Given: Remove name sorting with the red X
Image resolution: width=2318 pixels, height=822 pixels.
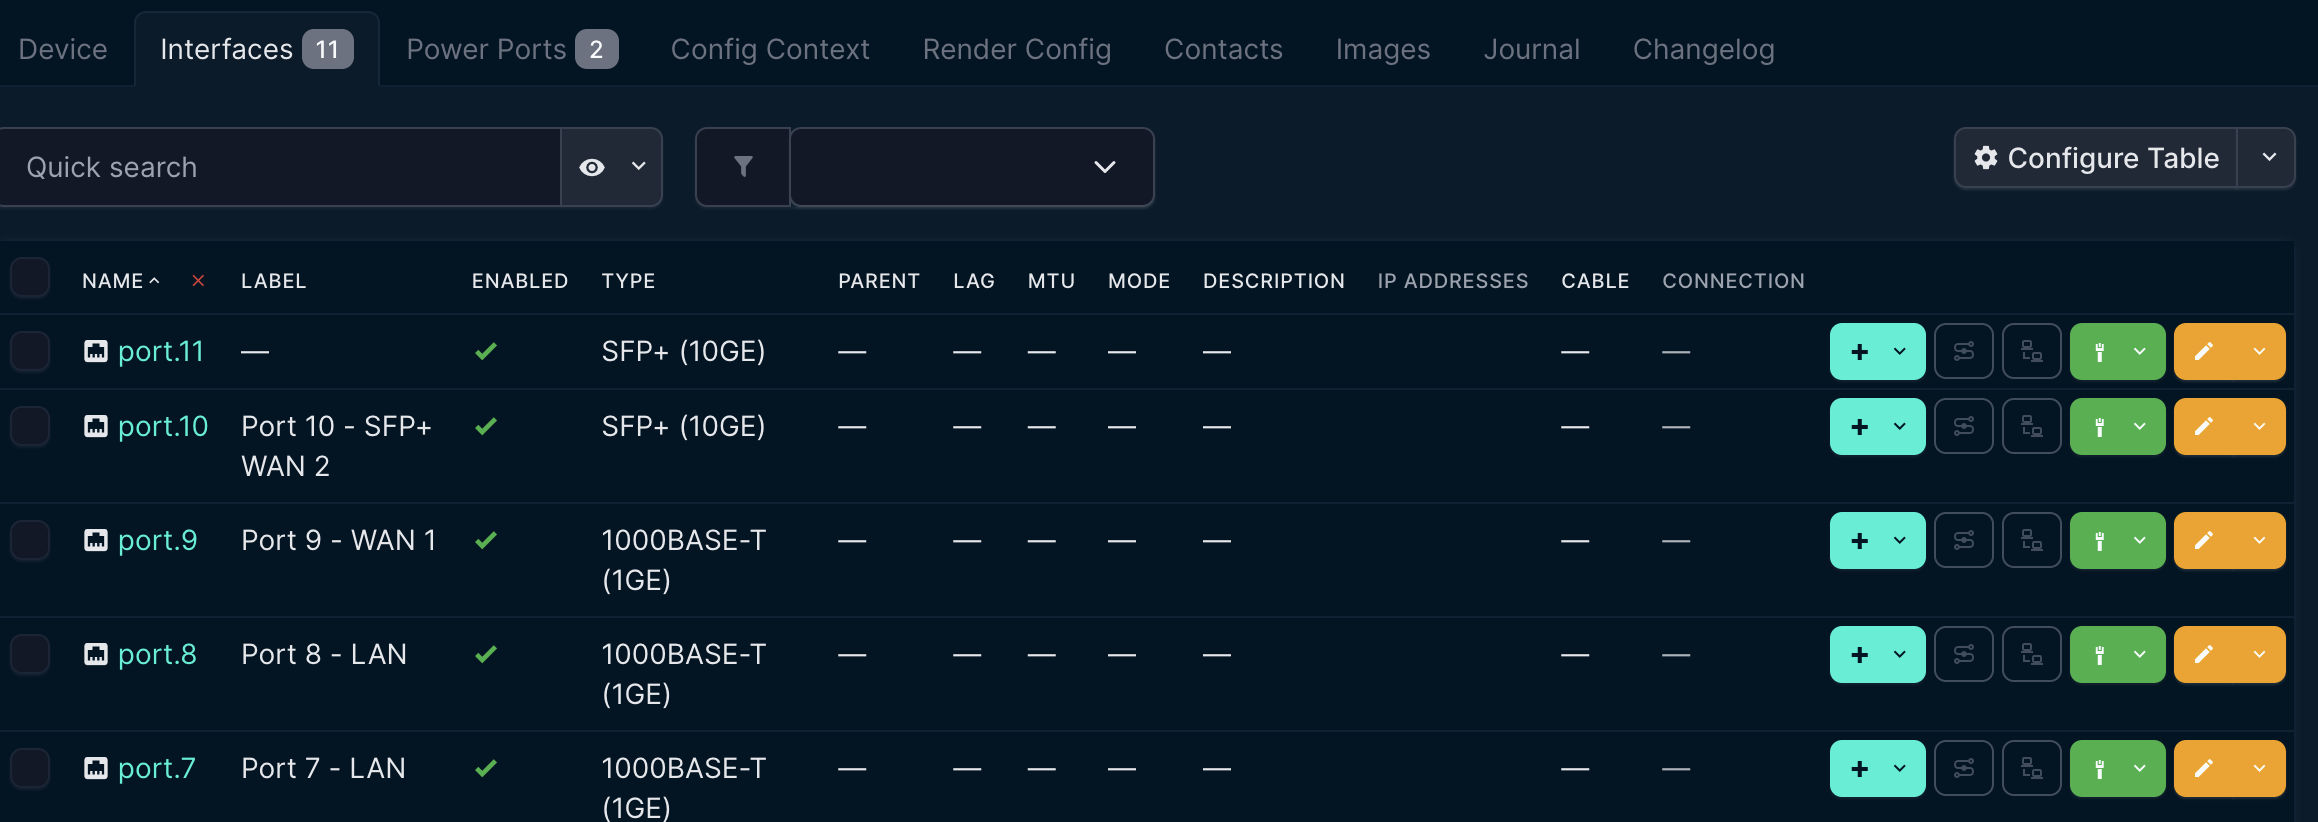Looking at the screenshot, I should pos(198,281).
